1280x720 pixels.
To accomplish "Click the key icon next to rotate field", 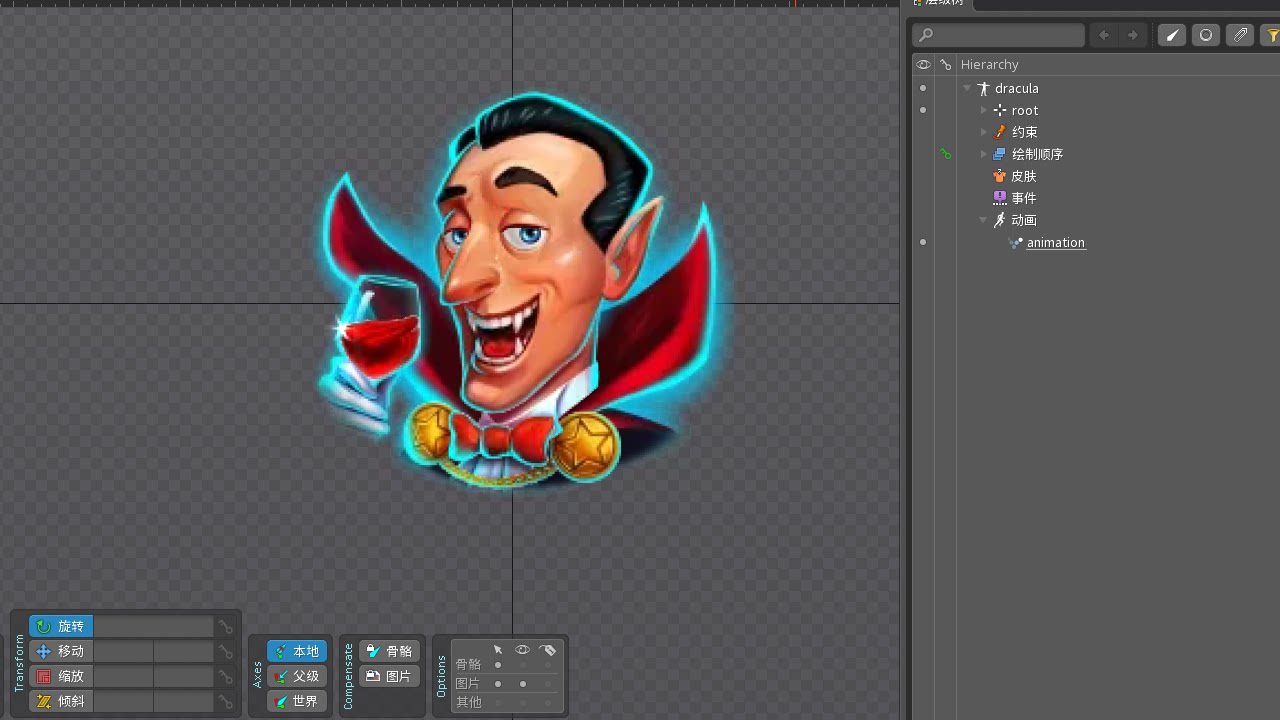I will click(226, 627).
